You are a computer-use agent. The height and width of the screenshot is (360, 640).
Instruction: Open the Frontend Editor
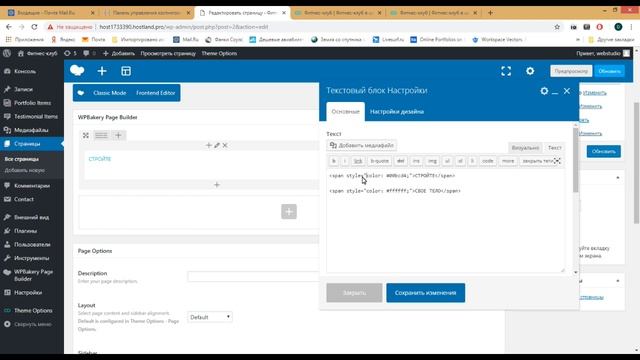pos(156,93)
